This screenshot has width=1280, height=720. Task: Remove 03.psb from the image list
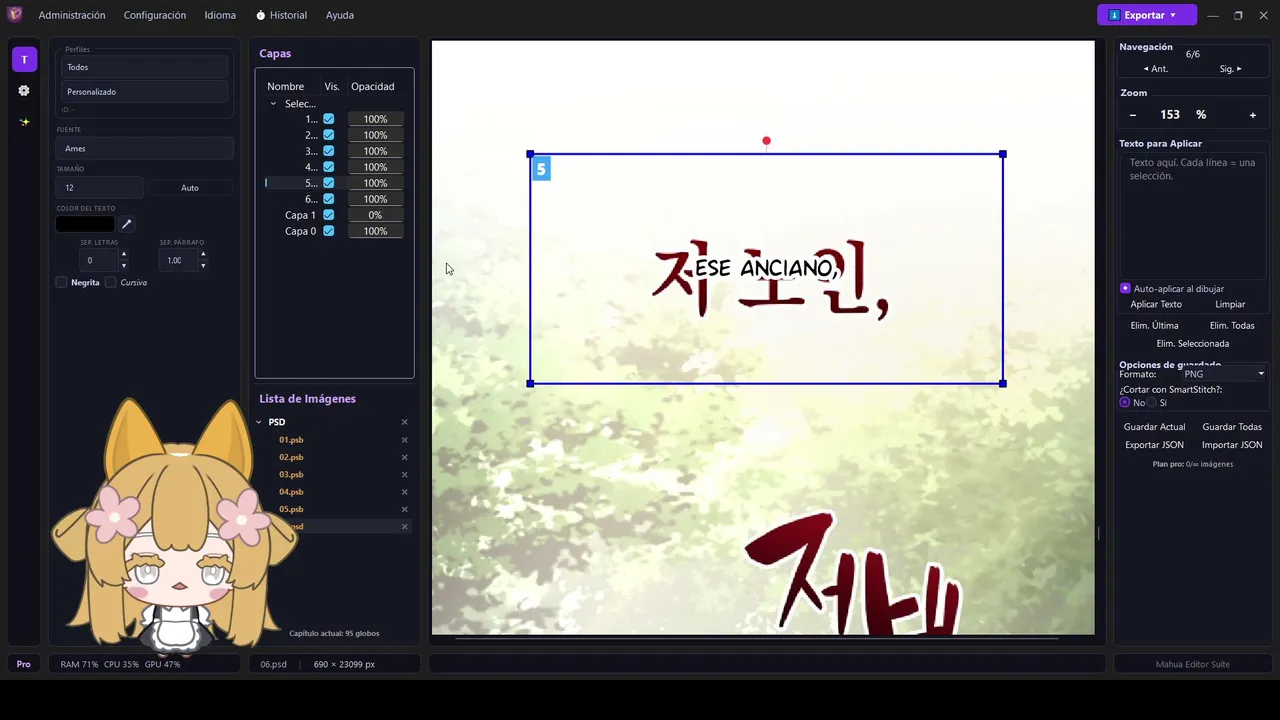pos(405,475)
